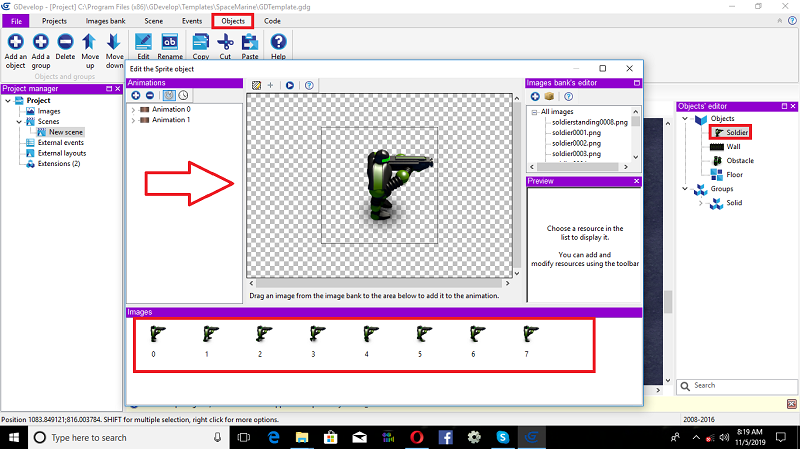Select animation frame thumbnail 3
800x449 pixels.
[x=317, y=335]
